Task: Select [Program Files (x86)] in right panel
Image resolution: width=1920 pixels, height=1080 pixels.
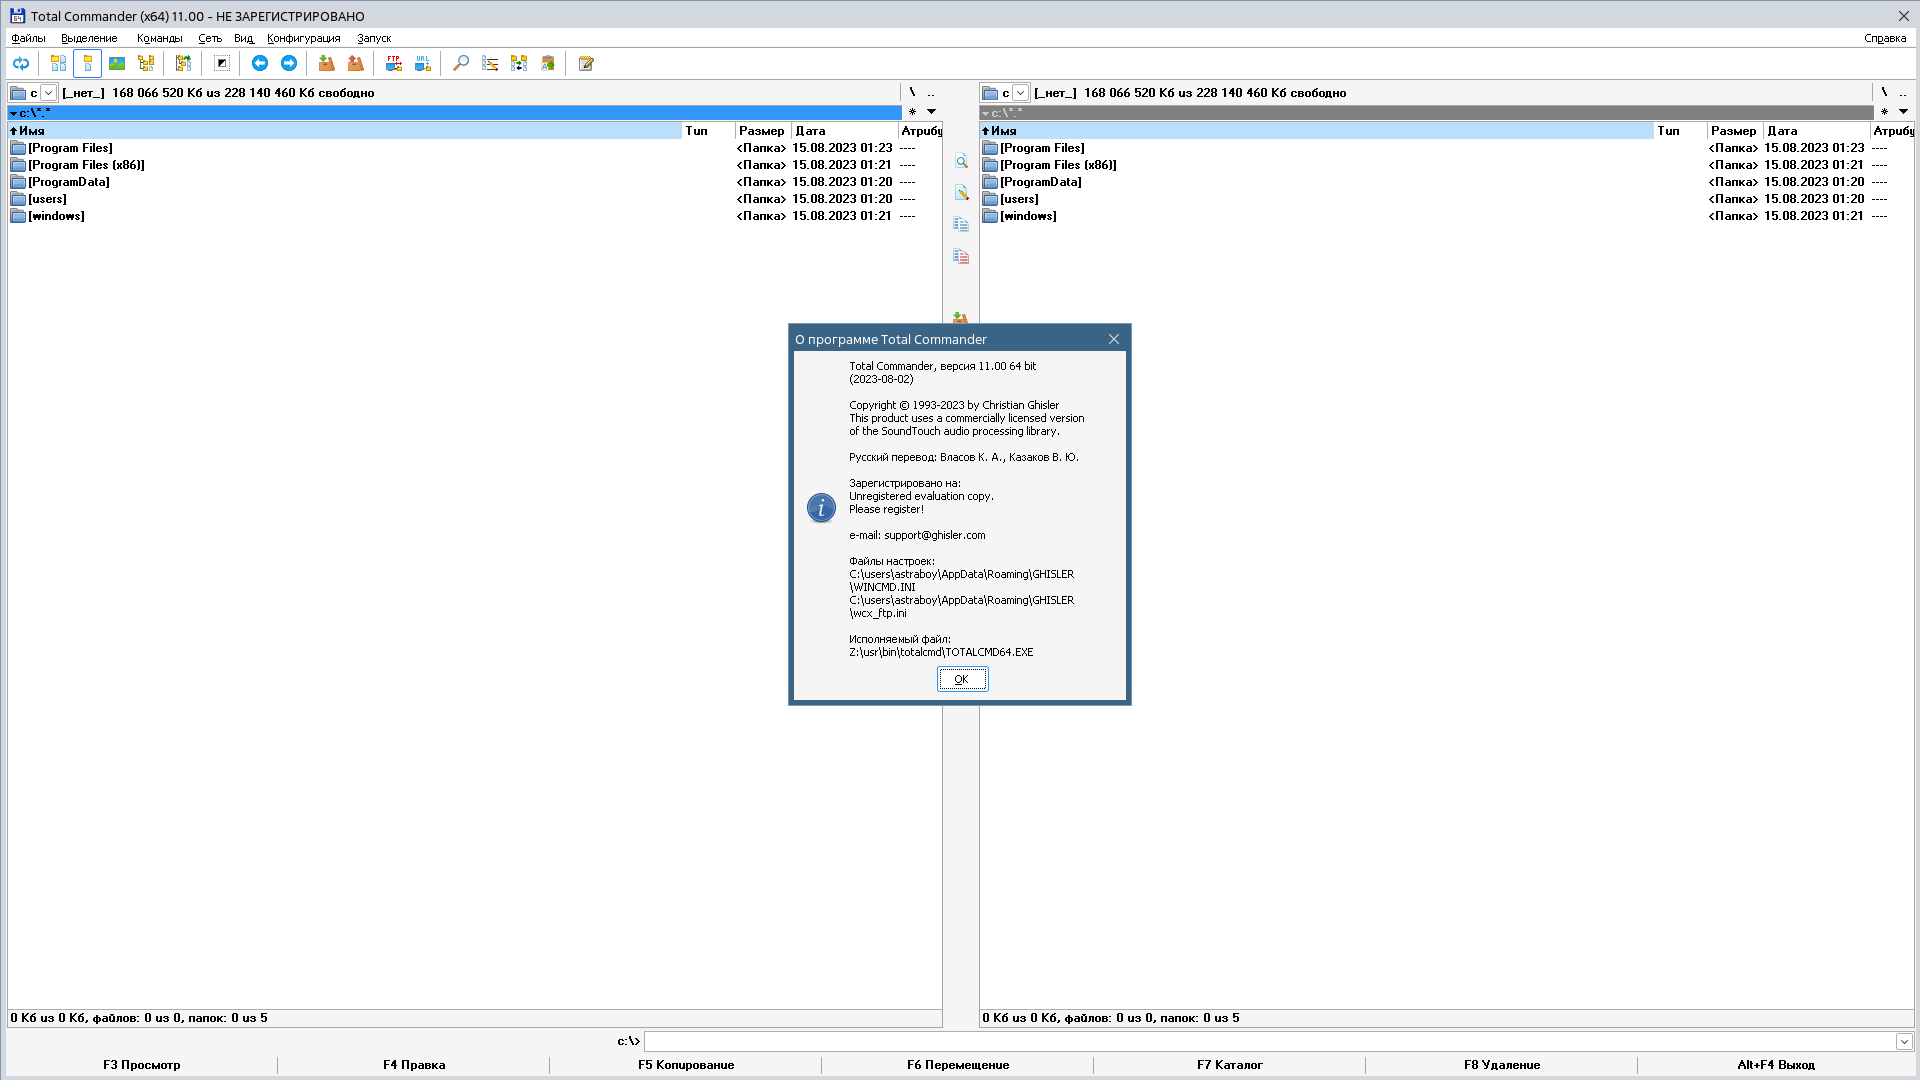Action: pyautogui.click(x=1058, y=165)
